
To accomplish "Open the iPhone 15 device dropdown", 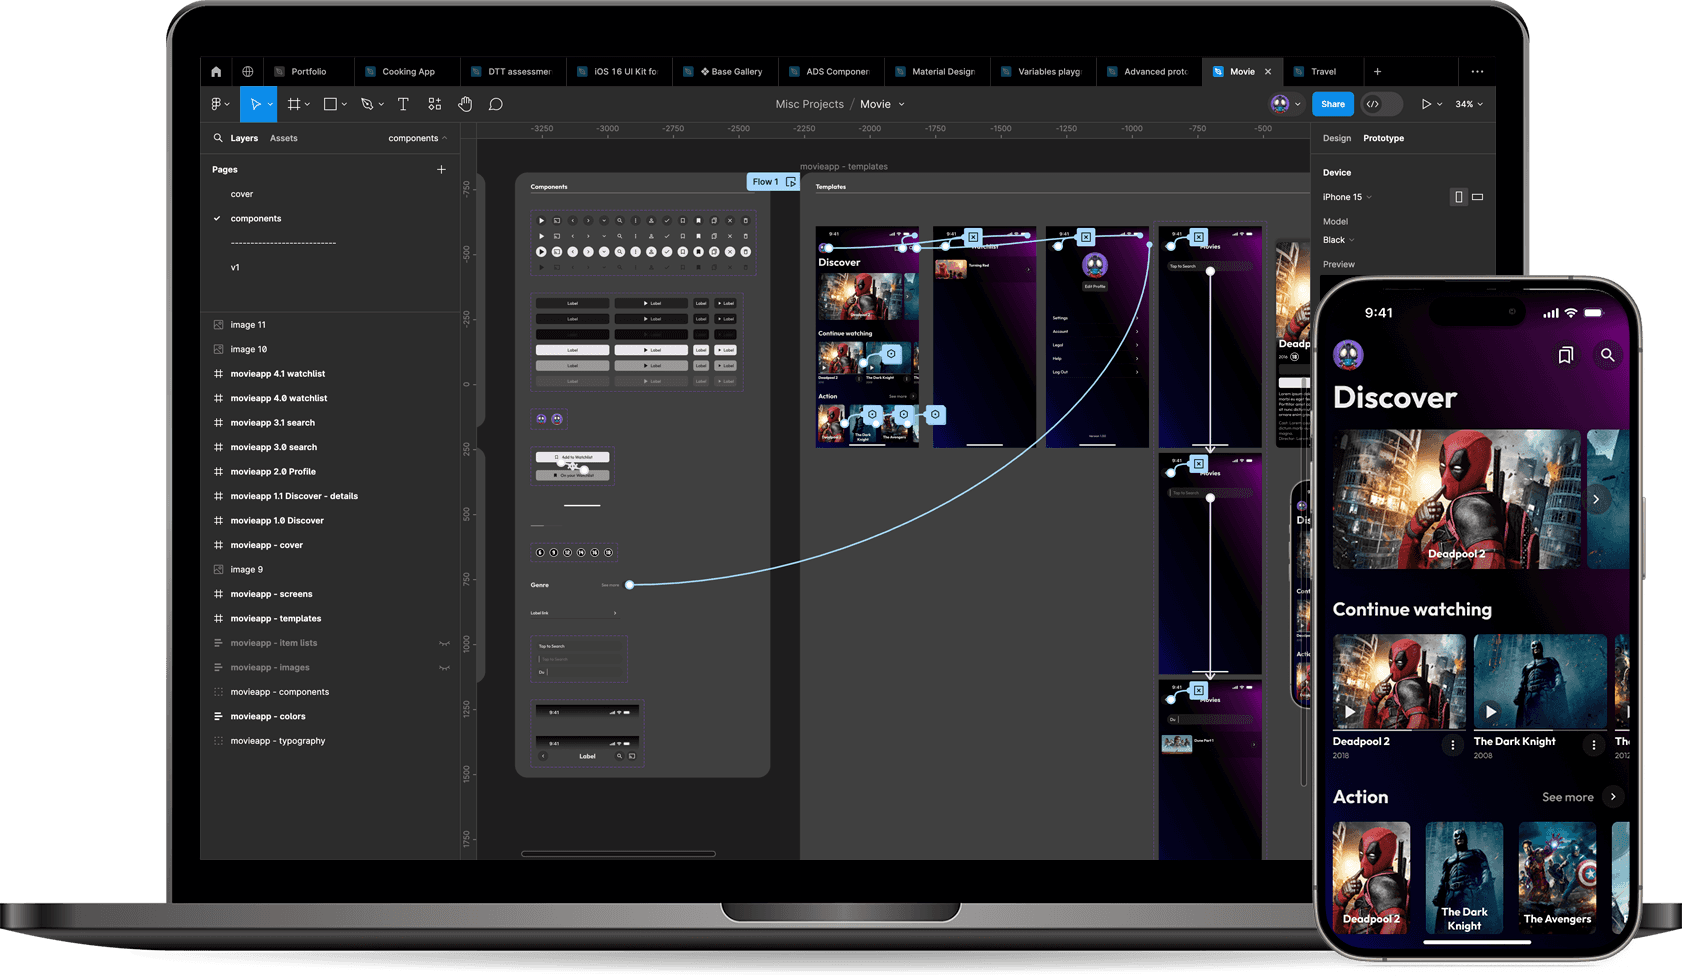I will click(x=1347, y=197).
